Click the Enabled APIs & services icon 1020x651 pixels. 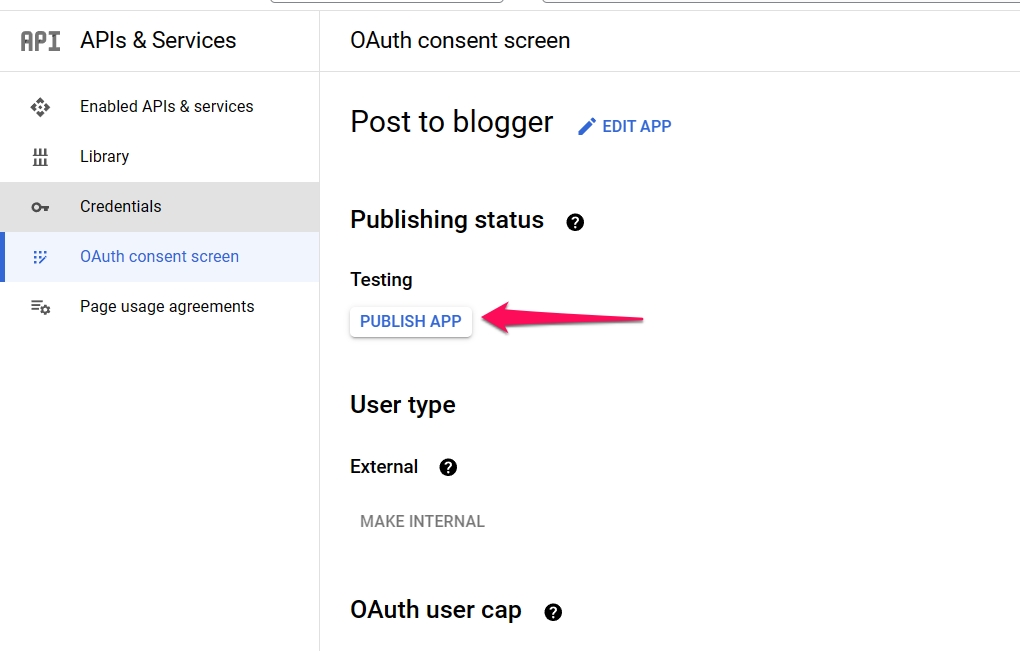[40, 107]
